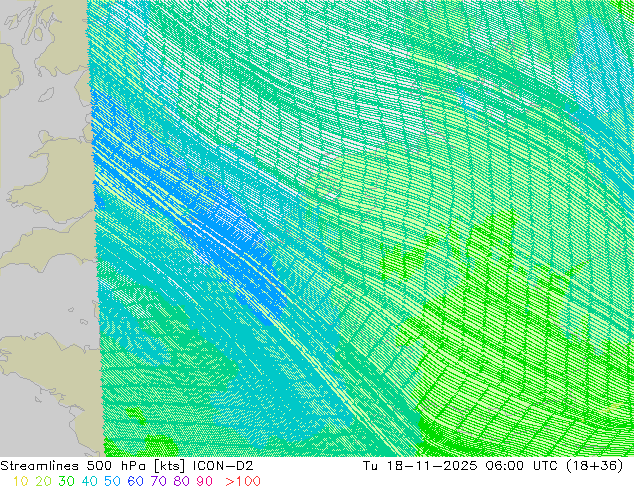Select the yellow 10 kts legend value
The height and width of the screenshot is (490, 634).
pos(21,482)
